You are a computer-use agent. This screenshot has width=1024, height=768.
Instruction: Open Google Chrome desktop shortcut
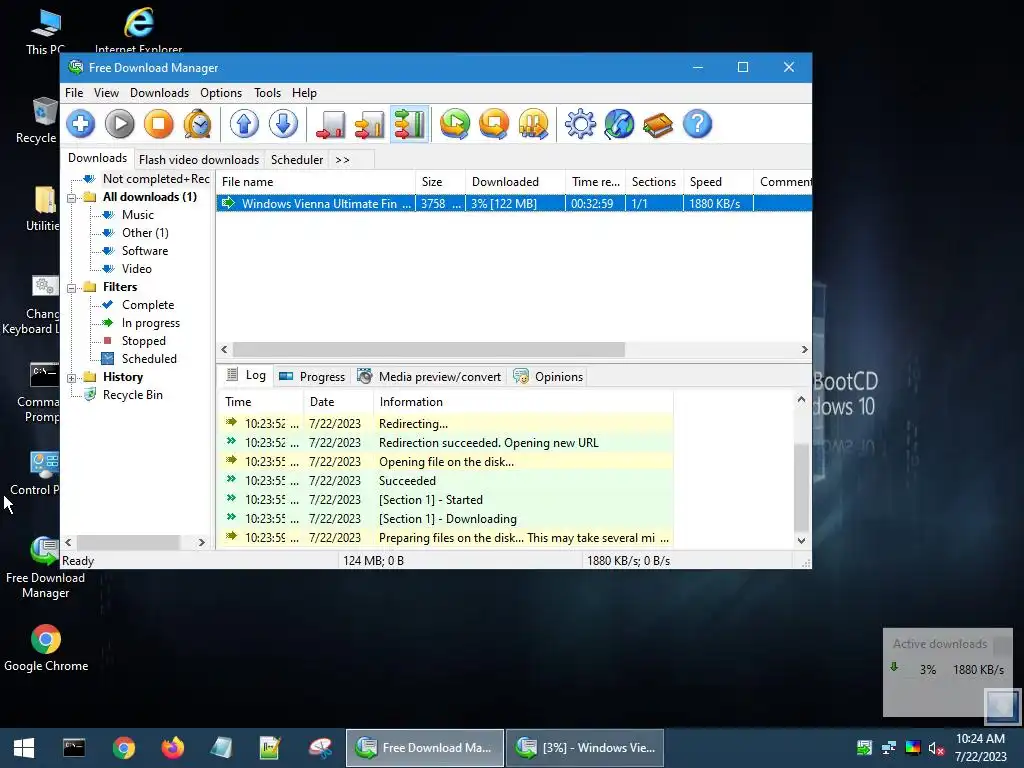click(x=46, y=648)
